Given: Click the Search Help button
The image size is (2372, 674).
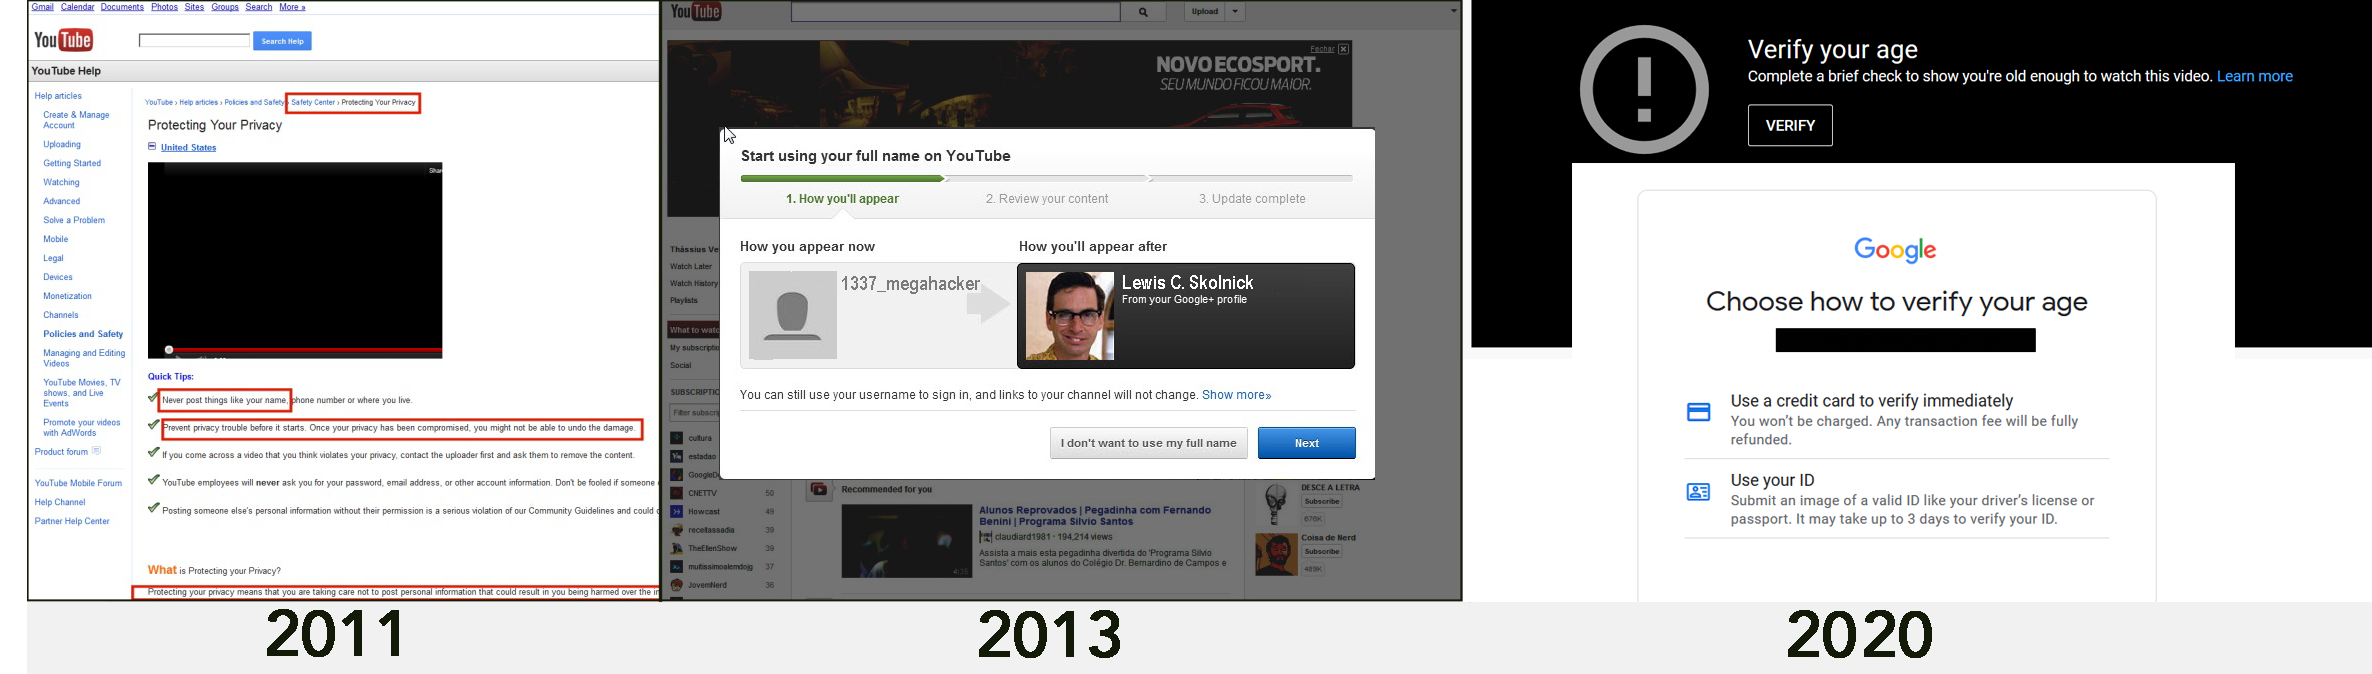Looking at the screenshot, I should [x=282, y=41].
